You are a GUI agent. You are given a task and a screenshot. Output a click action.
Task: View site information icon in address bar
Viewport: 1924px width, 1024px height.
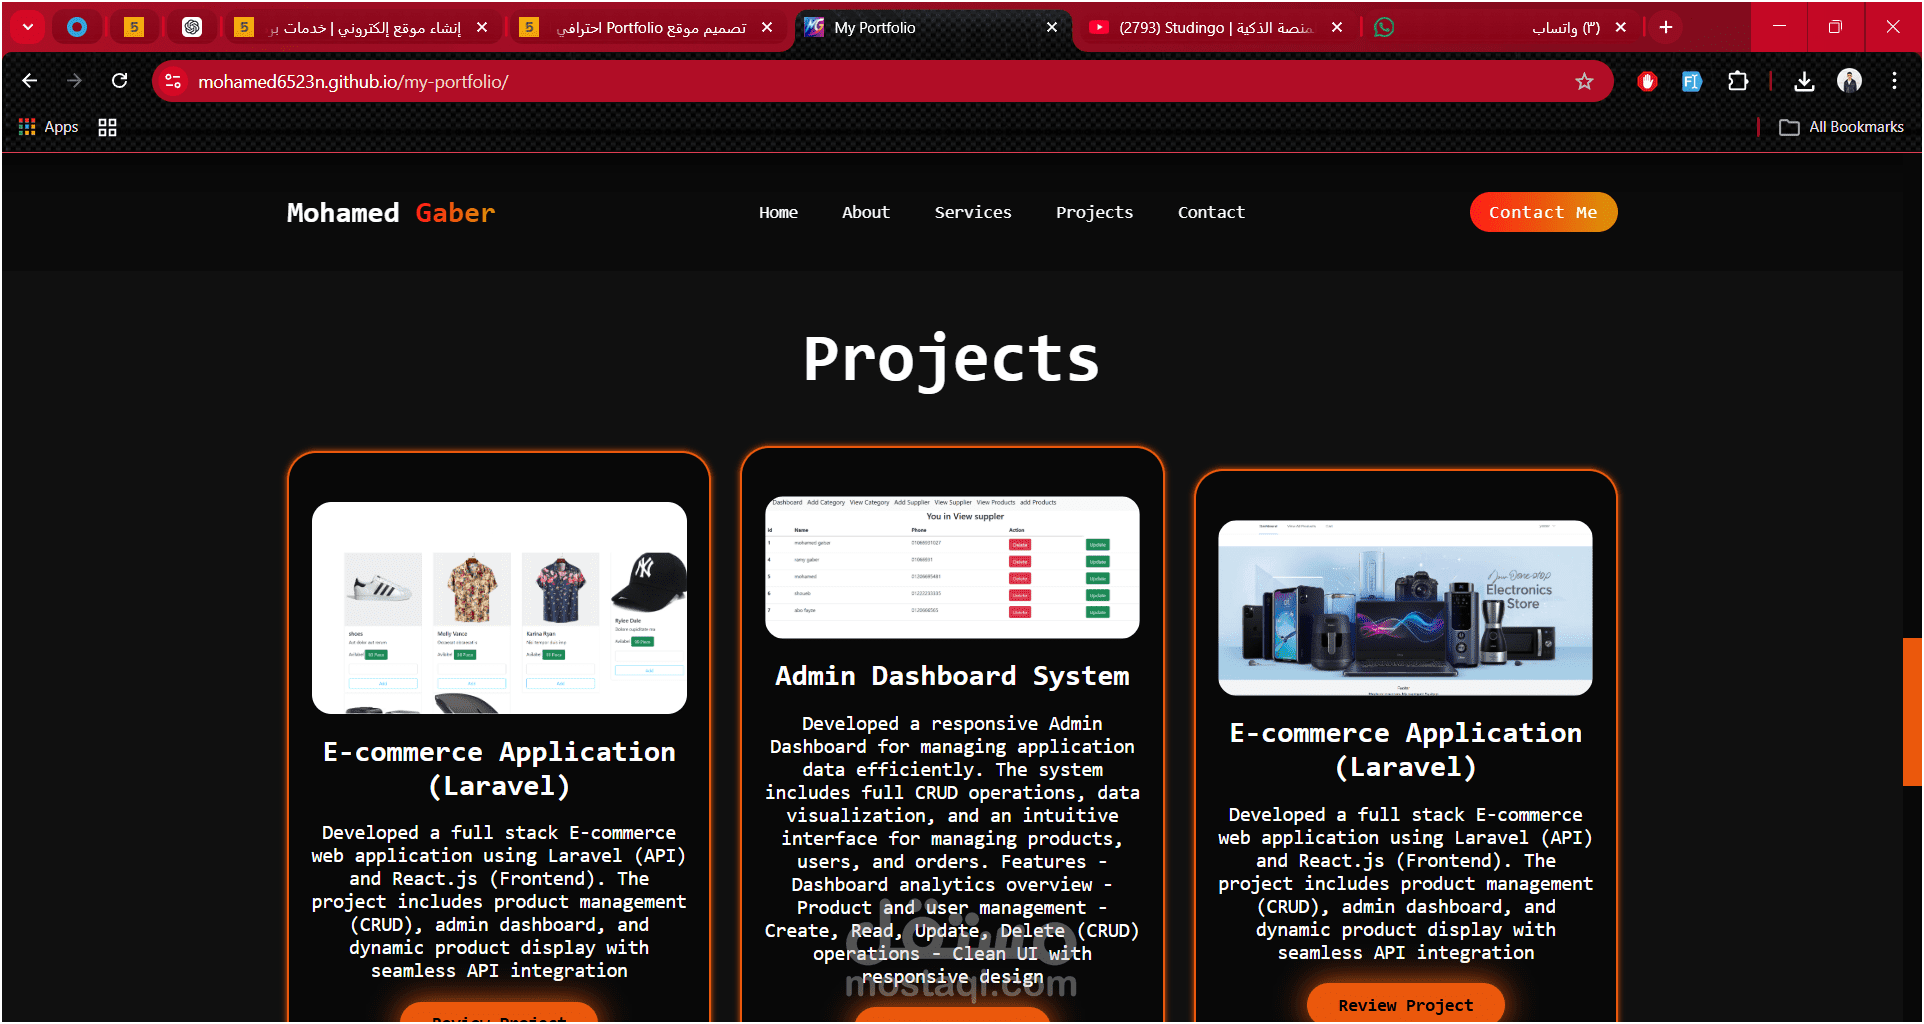point(173,81)
